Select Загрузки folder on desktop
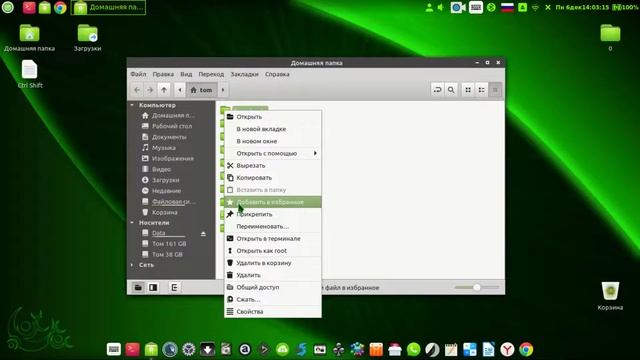640x360 pixels. pos(87,38)
